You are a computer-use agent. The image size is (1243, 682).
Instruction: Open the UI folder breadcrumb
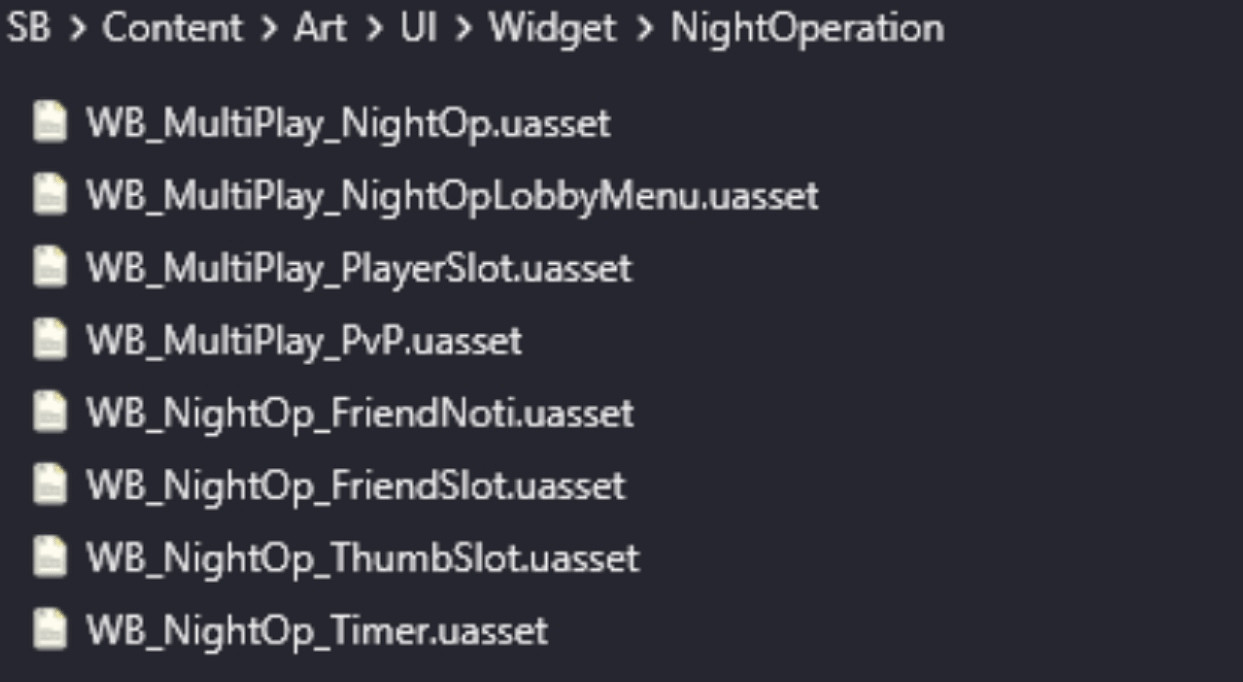[418, 28]
